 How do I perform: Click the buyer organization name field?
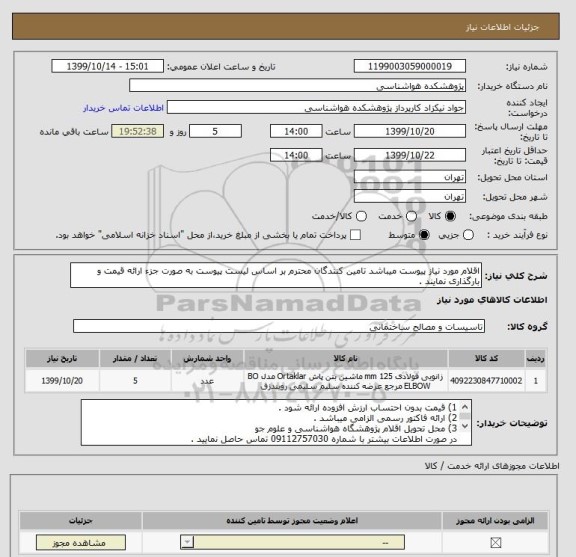pyautogui.click(x=298, y=86)
